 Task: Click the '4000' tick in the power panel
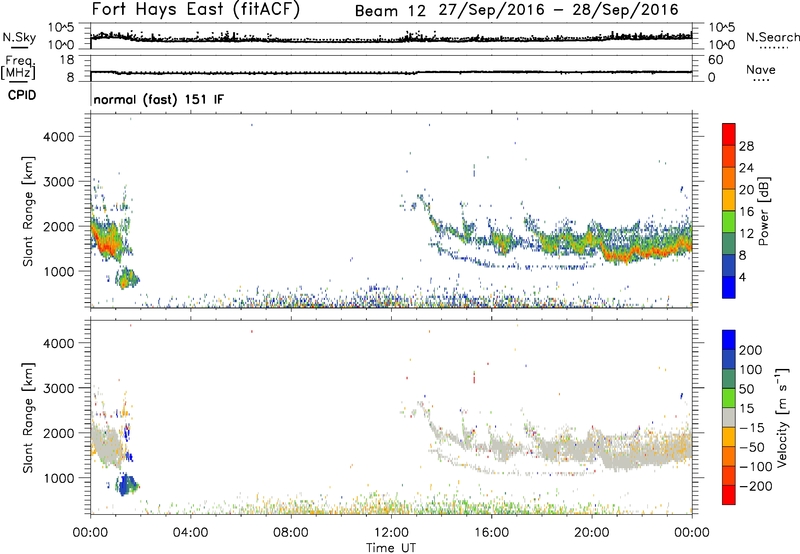pyautogui.click(x=58, y=137)
